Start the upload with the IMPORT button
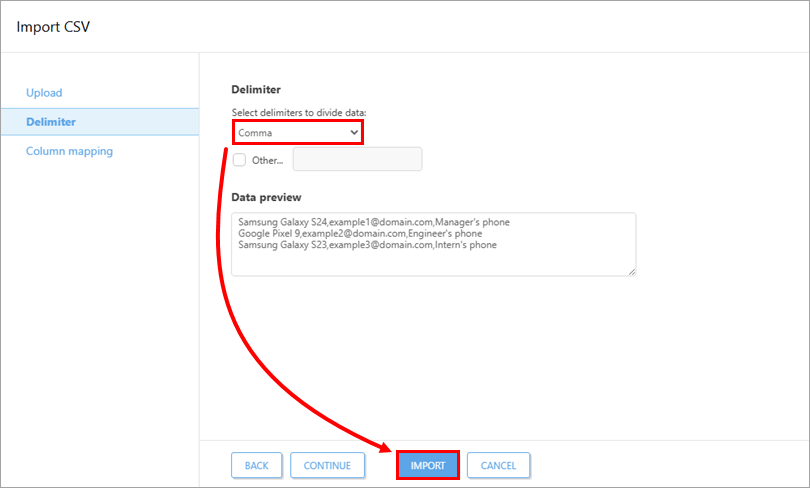 428,465
